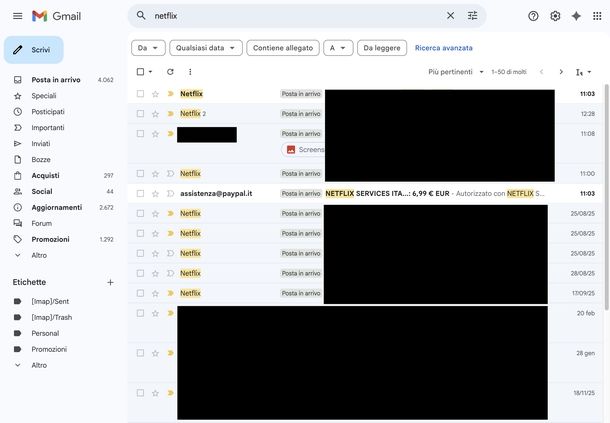Viewport: 610px width, 423px height.
Task: Add a new label with plus icon
Action: tap(110, 282)
